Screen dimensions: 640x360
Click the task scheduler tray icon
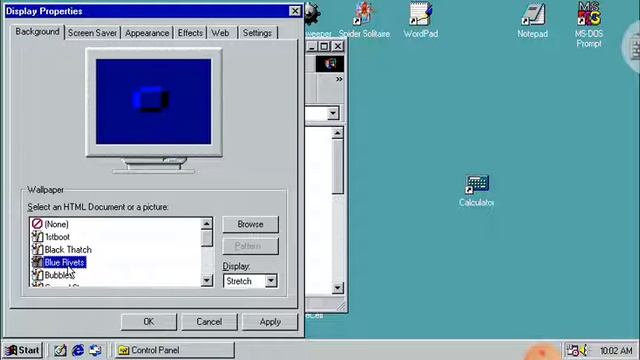pyautogui.click(x=573, y=350)
